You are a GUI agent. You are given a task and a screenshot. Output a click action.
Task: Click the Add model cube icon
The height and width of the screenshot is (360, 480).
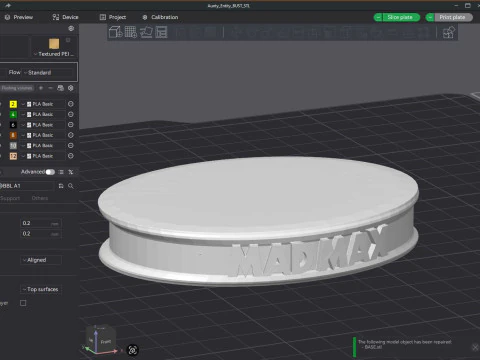pos(116,32)
